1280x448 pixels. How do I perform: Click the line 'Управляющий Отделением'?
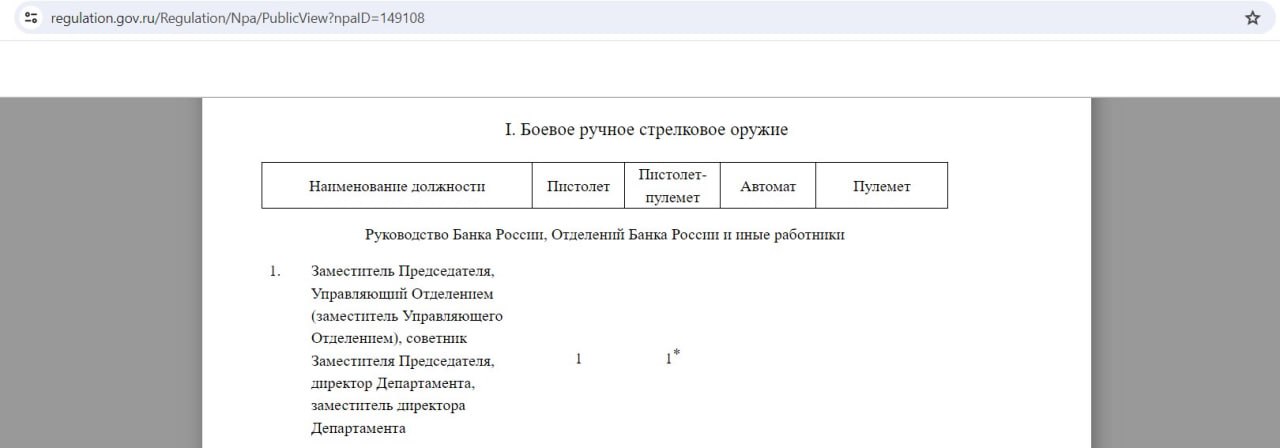(x=402, y=294)
